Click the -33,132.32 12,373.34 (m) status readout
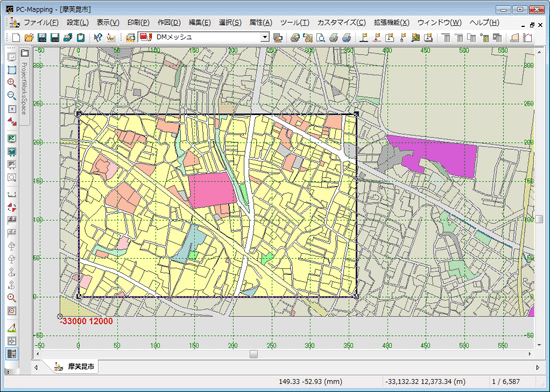 (425, 382)
